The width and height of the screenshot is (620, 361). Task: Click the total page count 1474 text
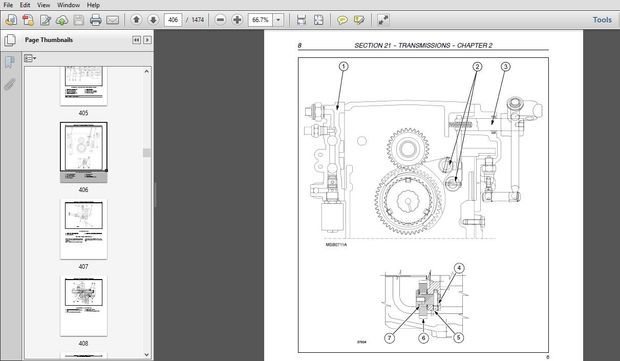click(x=198, y=20)
